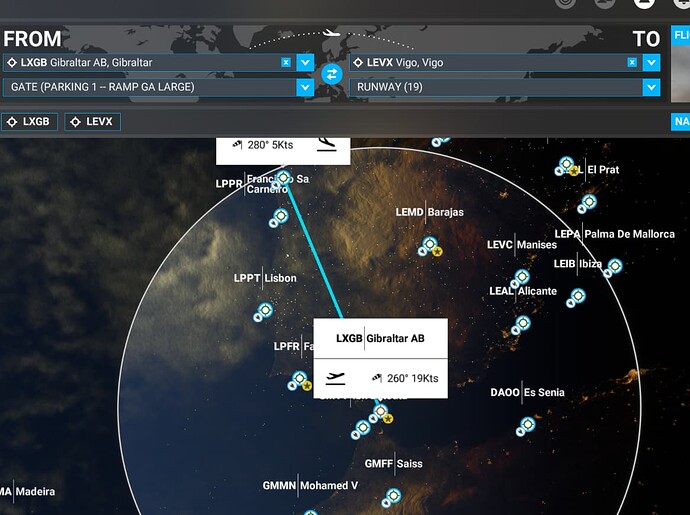Screen dimensions: 690x515
Task: Select the Saiss GMFF airport marker
Action: point(393,496)
